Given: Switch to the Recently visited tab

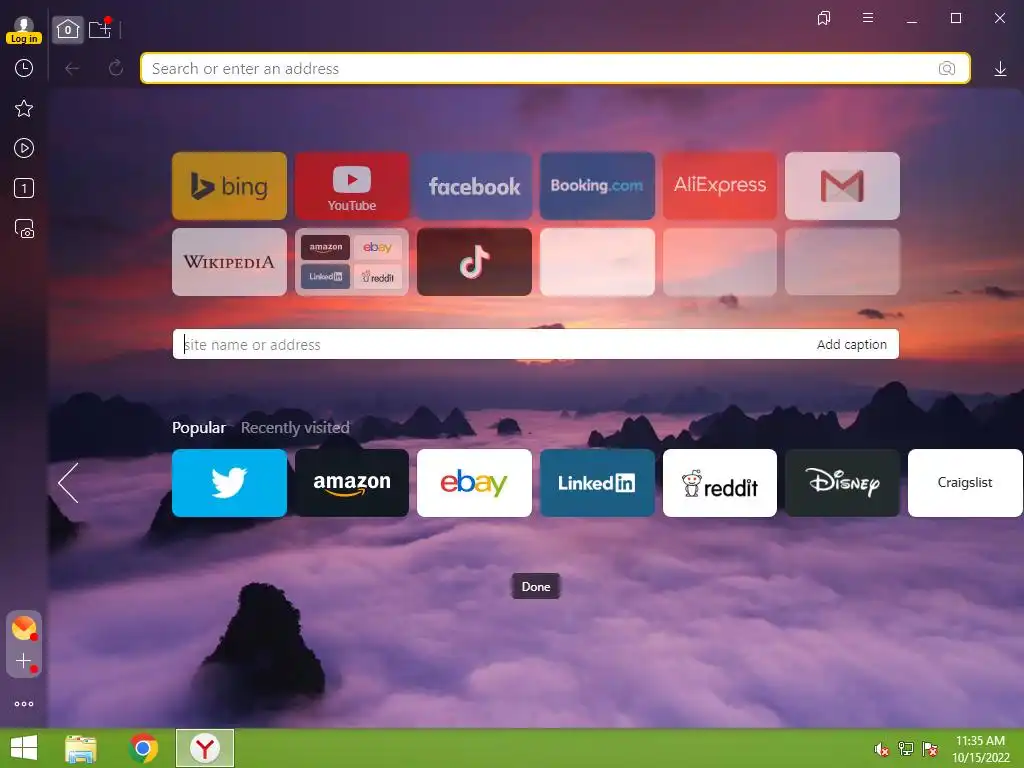Looking at the screenshot, I should 295,428.
